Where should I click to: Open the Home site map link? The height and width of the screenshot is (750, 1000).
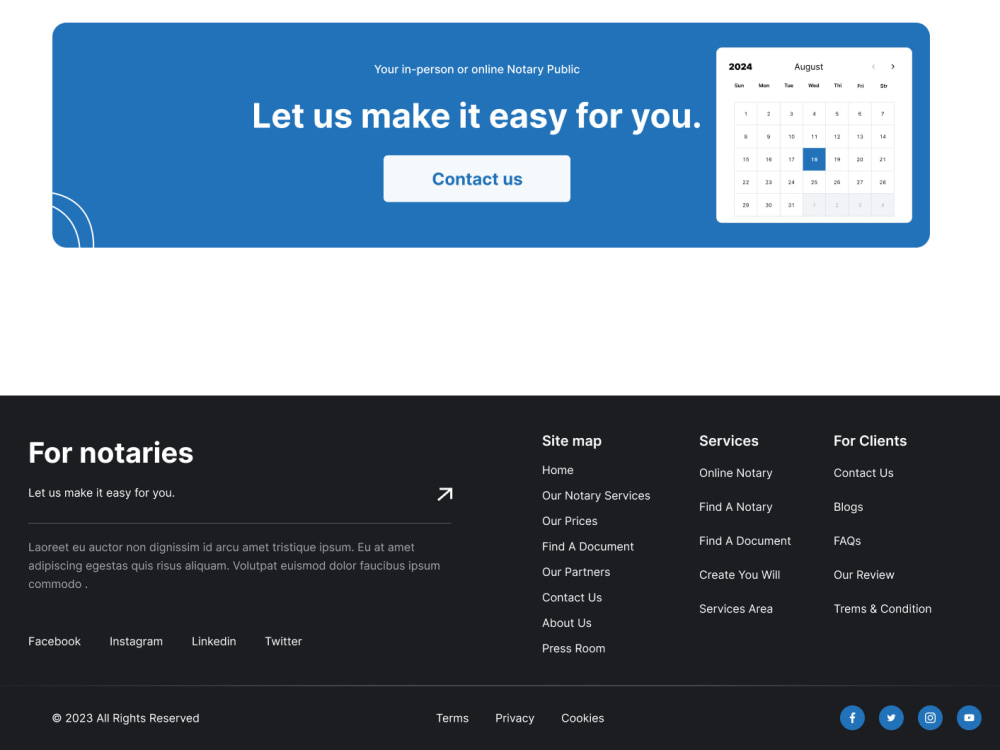tap(557, 470)
